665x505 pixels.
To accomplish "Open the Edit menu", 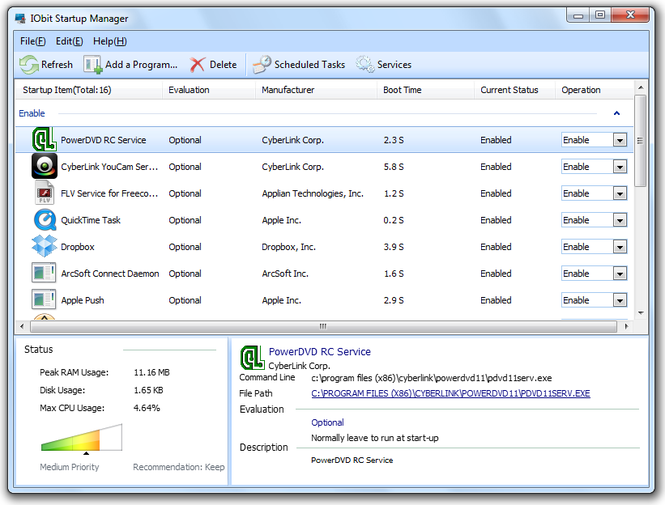I will tap(69, 41).
